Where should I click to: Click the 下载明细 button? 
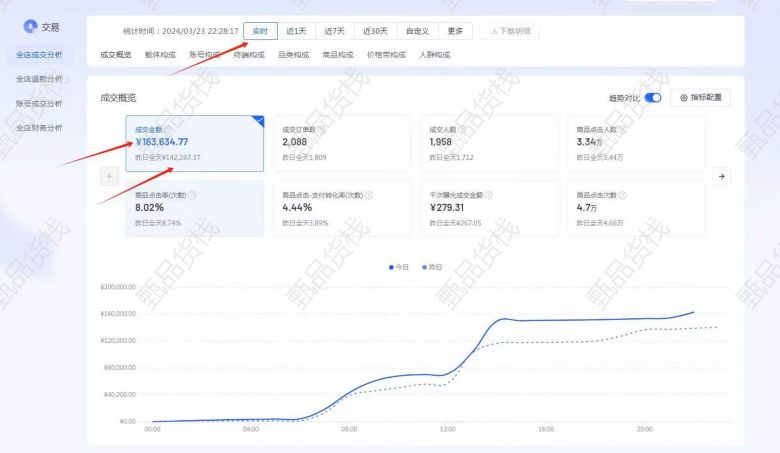510,31
